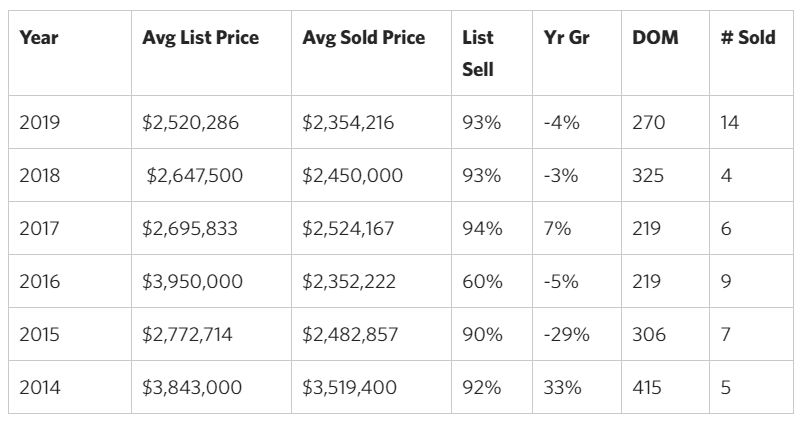Viewport: 803px width, 423px height.
Task: Click the # Sold column header
Action: (x=748, y=38)
